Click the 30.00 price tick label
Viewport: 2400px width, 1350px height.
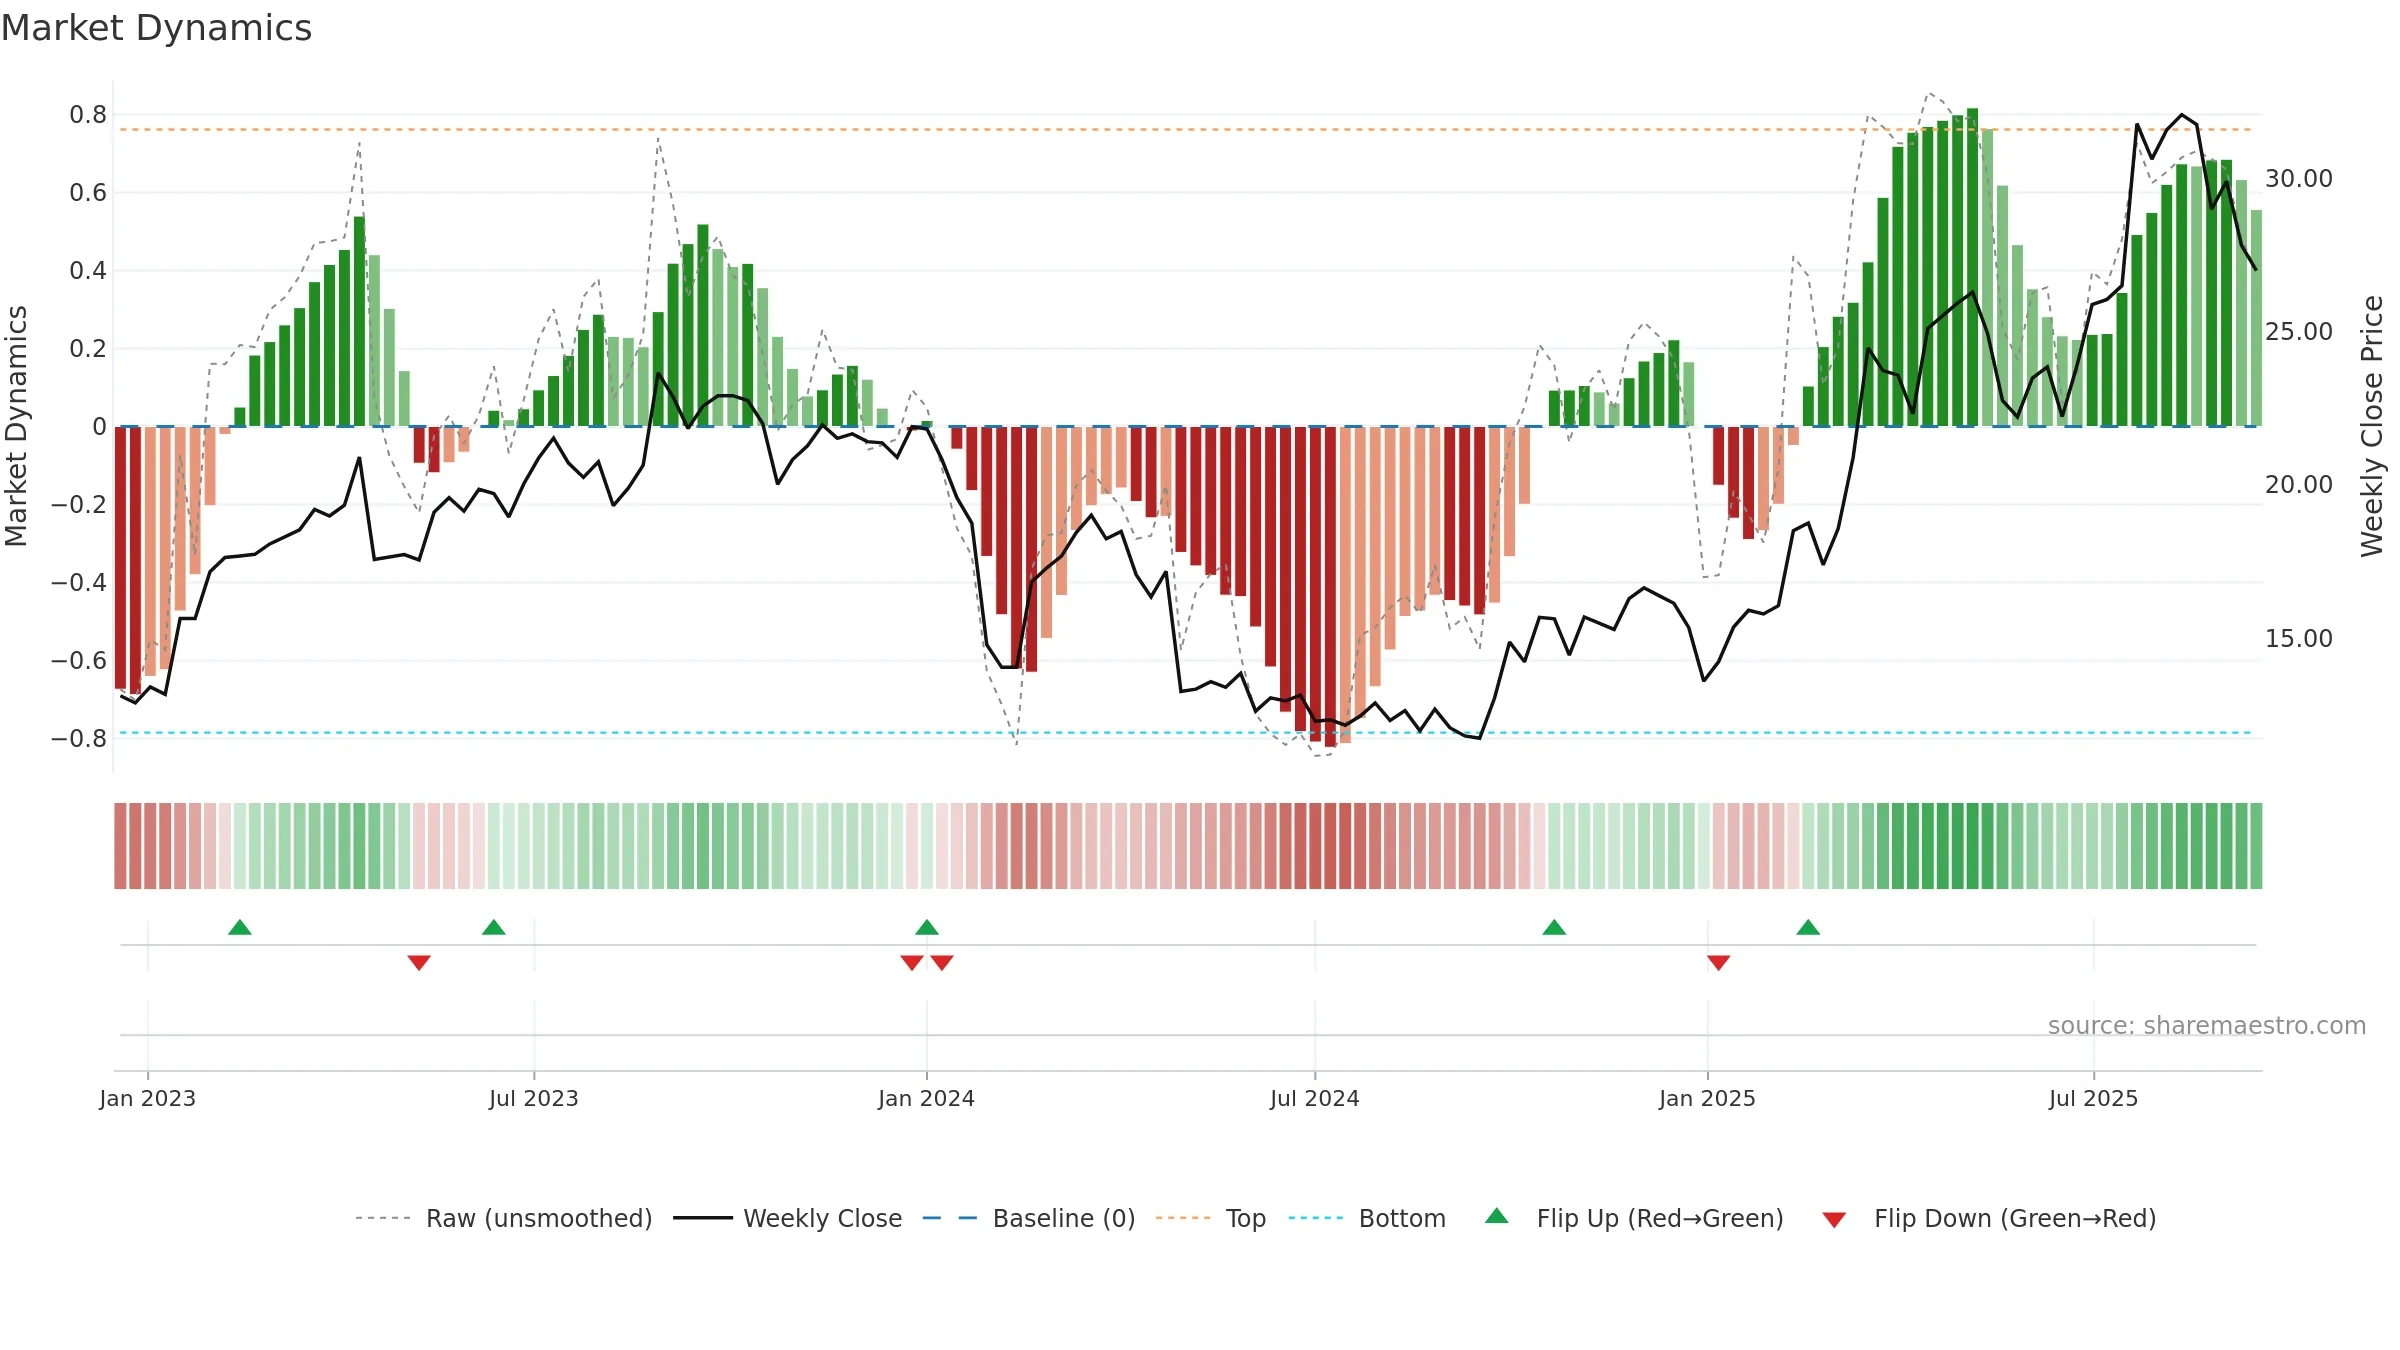(2299, 178)
